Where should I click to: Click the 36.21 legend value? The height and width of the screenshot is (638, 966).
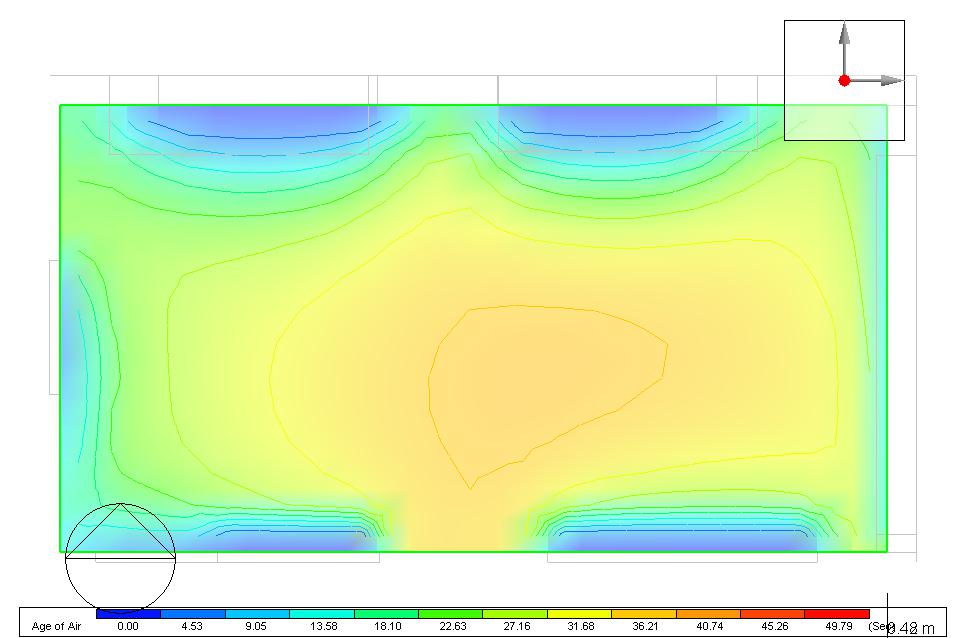[x=645, y=626]
